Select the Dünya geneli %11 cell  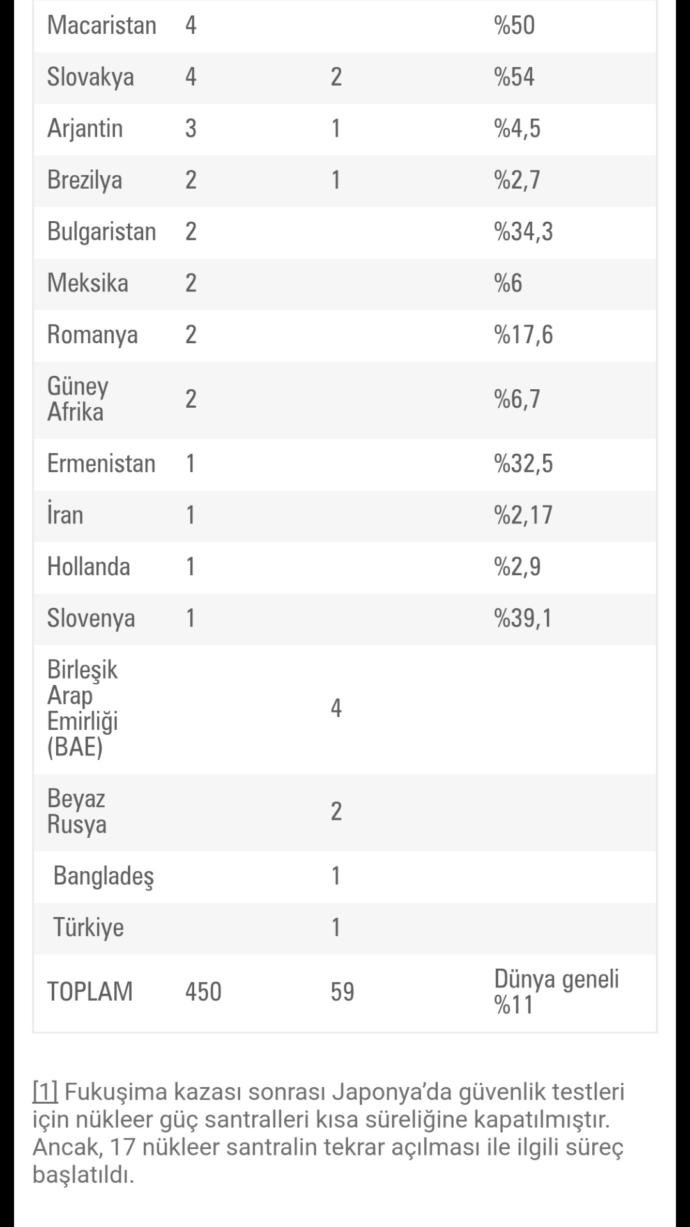[x=556, y=992]
